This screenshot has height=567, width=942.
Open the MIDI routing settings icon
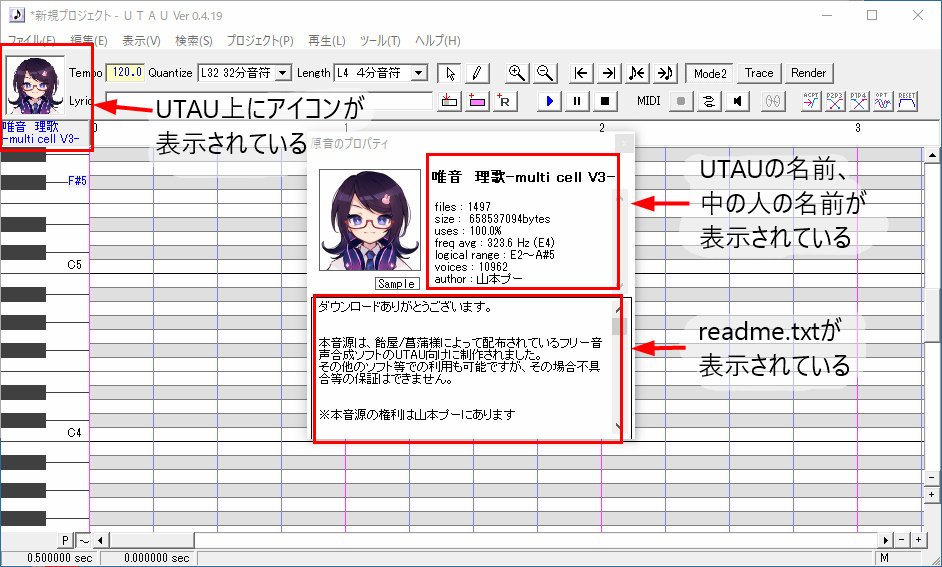tap(709, 101)
